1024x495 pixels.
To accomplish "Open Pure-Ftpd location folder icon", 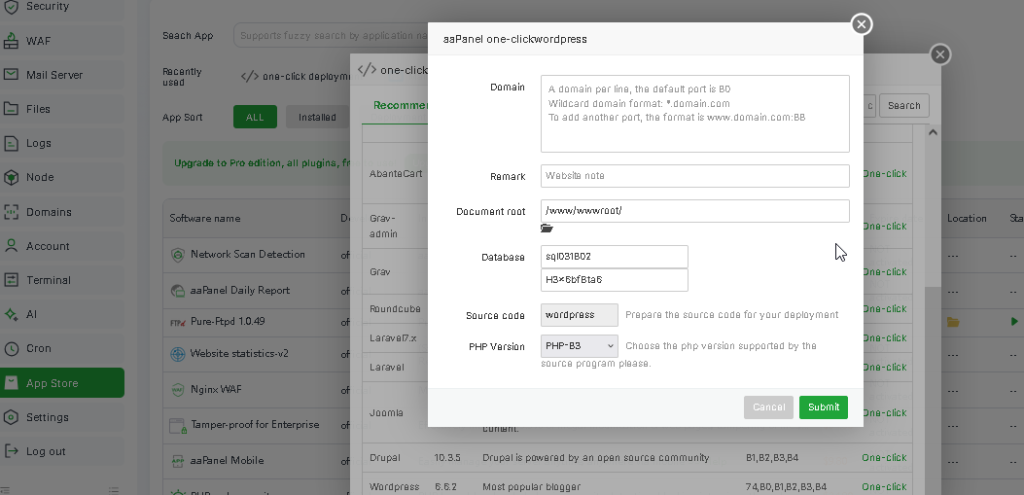I will point(953,322).
